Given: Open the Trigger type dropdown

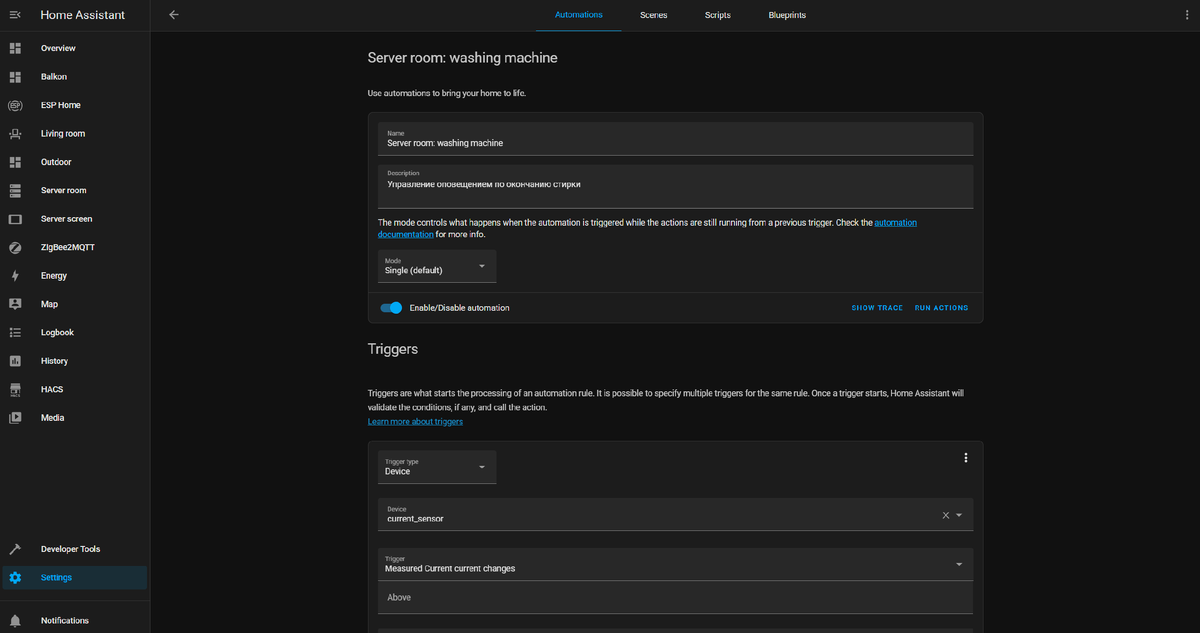Looking at the screenshot, I should (437, 467).
